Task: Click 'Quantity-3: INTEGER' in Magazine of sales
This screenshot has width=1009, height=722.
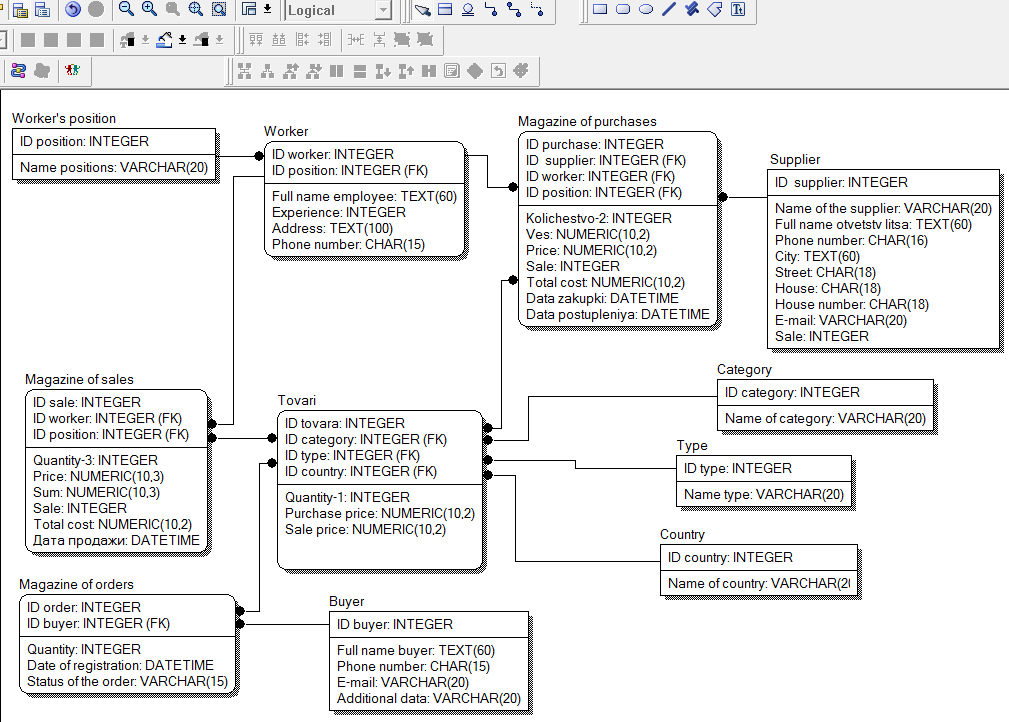Action: point(95,460)
